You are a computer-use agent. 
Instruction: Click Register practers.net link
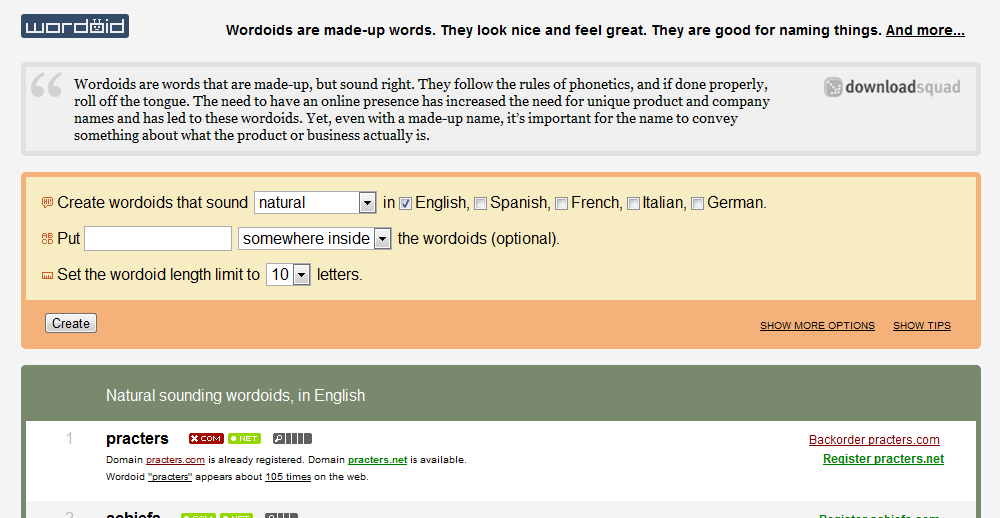[883, 459]
